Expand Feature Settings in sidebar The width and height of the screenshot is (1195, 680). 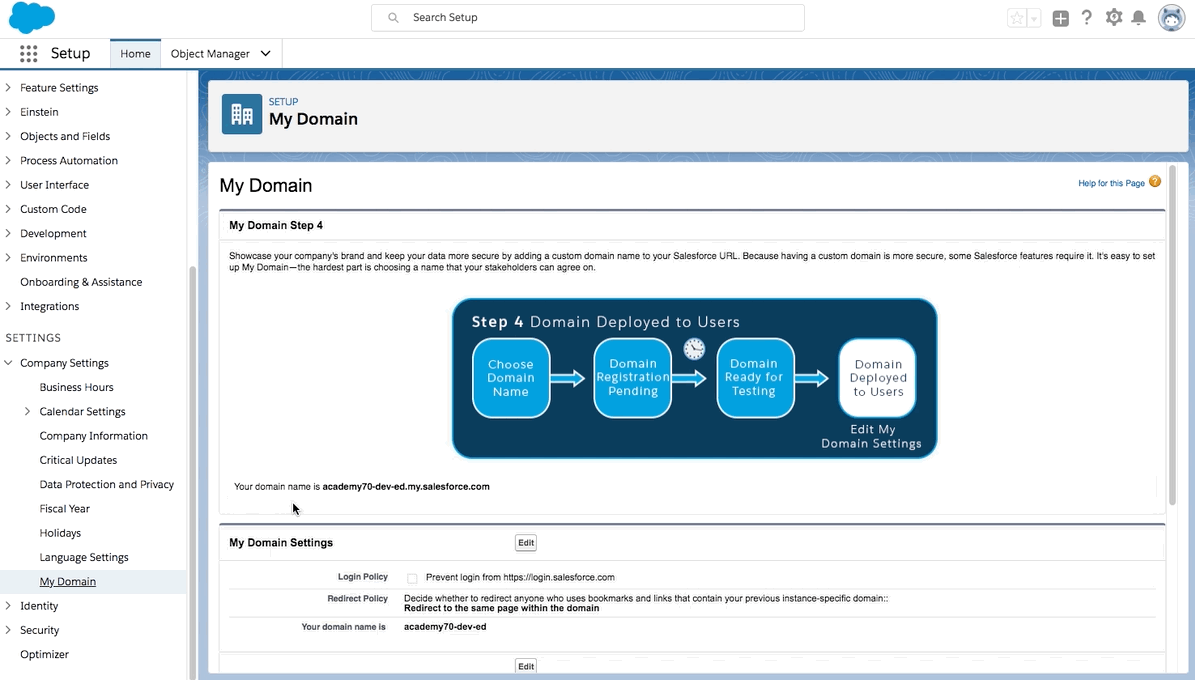(8, 88)
